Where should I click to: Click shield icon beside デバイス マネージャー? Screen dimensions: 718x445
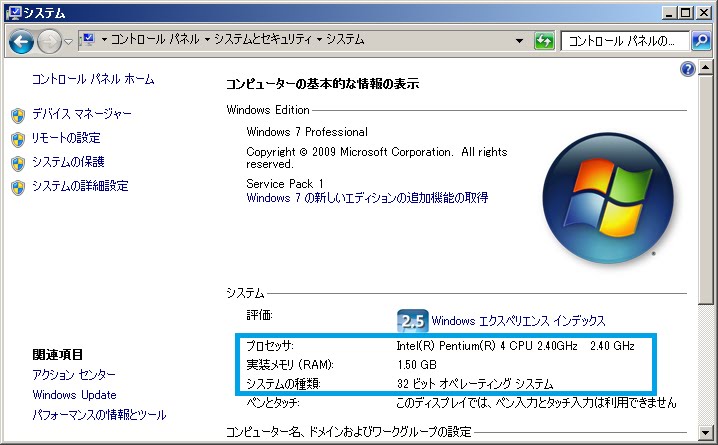pos(18,116)
